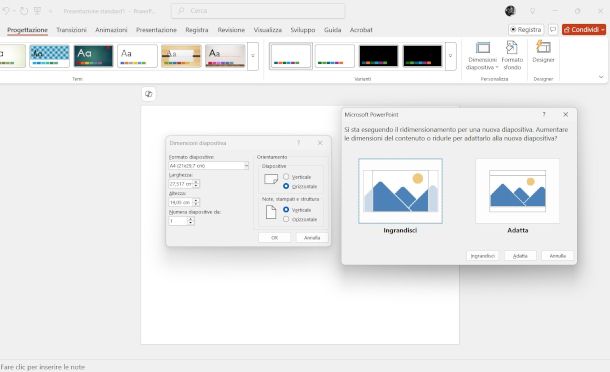Click the Registra button near Condividi
Screen dimensions: 610x372
pos(526,30)
